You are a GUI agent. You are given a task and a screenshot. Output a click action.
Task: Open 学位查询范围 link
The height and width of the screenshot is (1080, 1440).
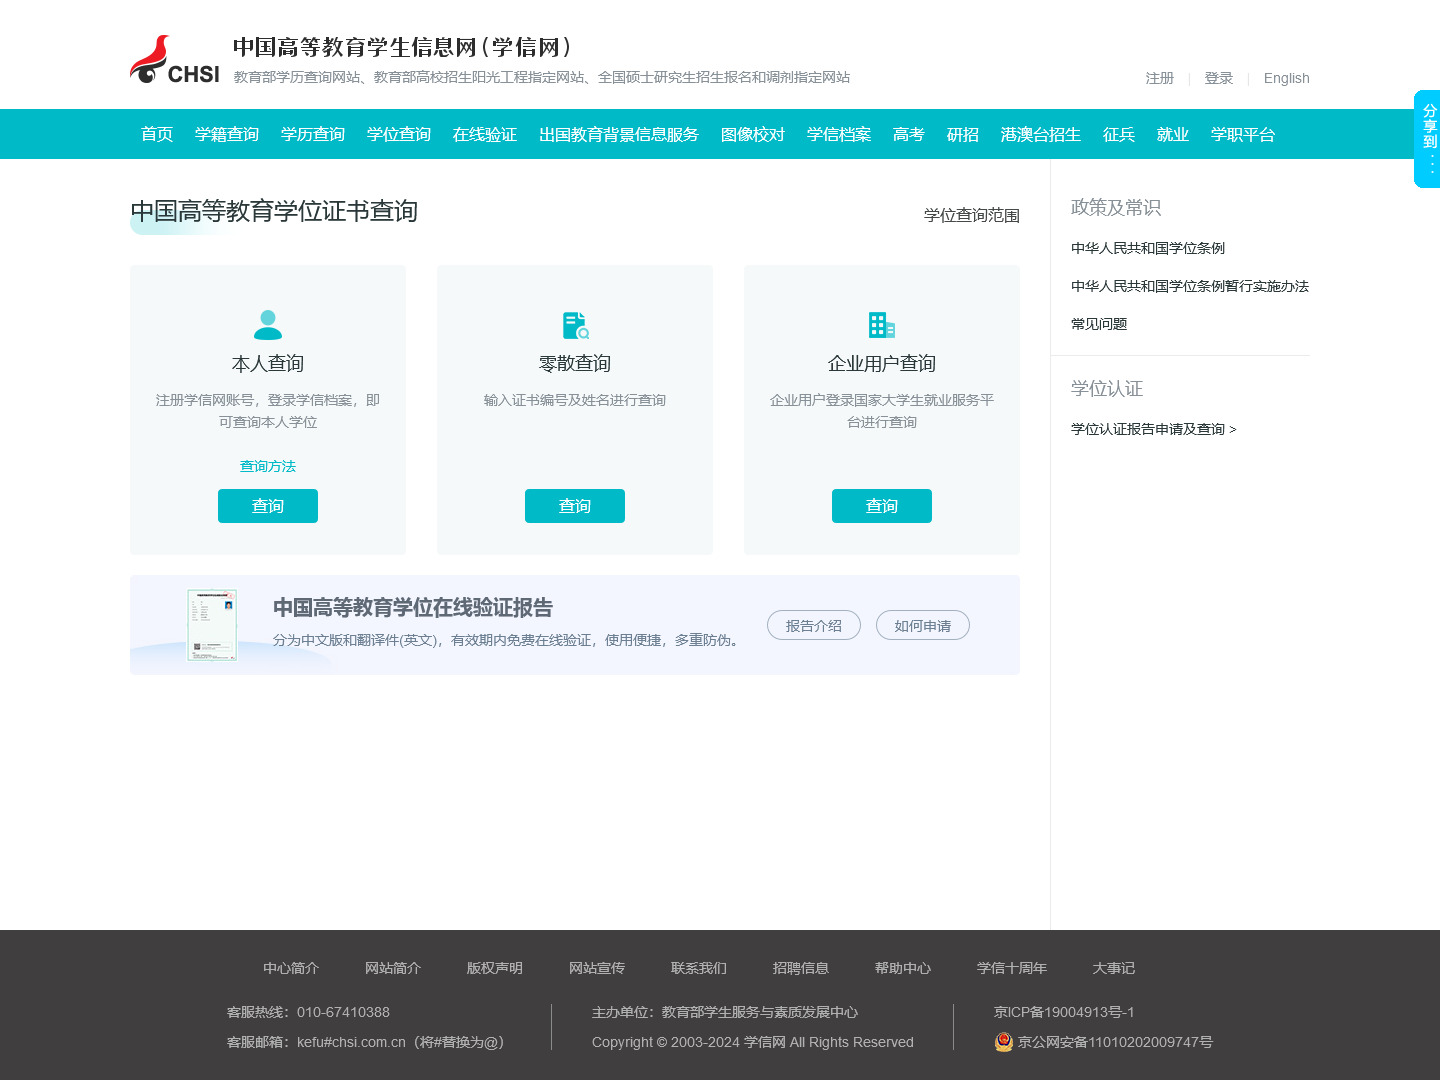click(x=972, y=215)
